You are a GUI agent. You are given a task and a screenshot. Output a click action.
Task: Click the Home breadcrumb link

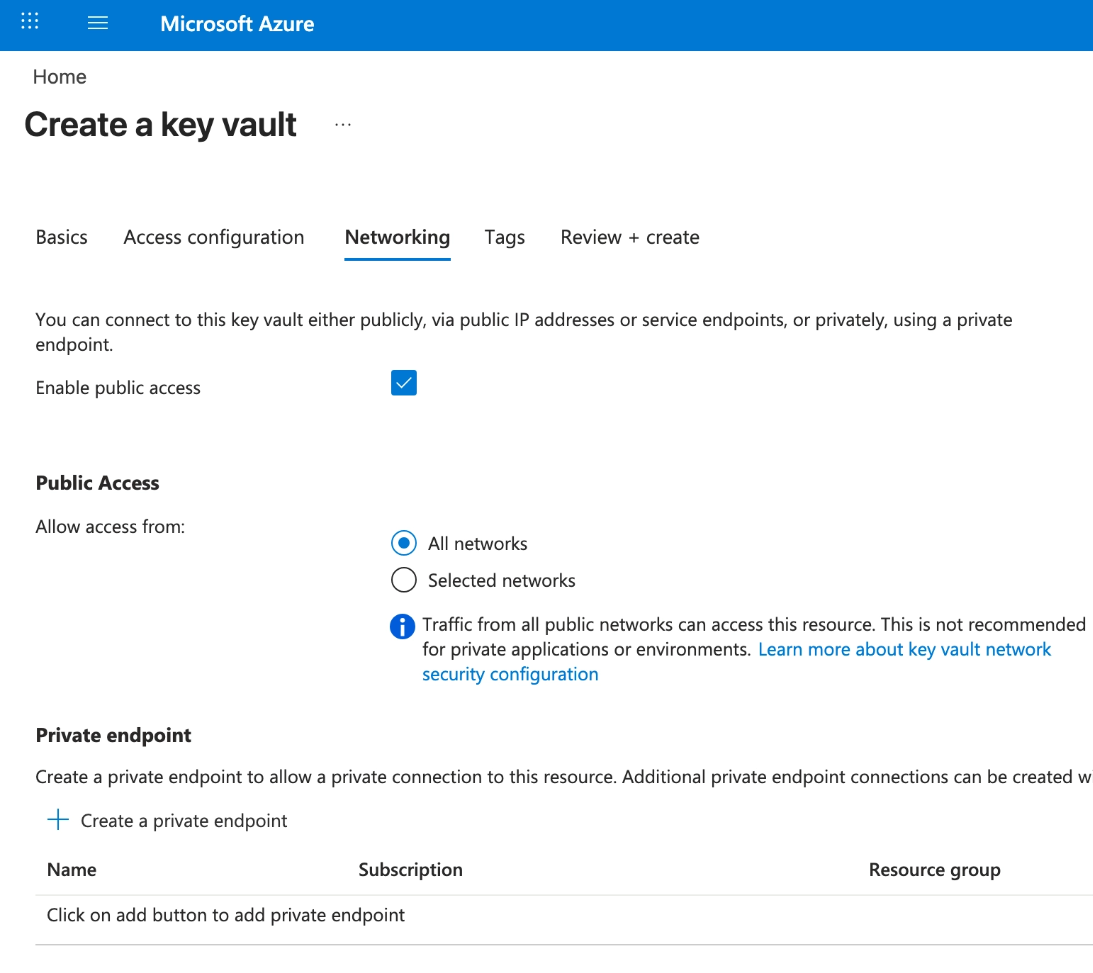coord(59,77)
